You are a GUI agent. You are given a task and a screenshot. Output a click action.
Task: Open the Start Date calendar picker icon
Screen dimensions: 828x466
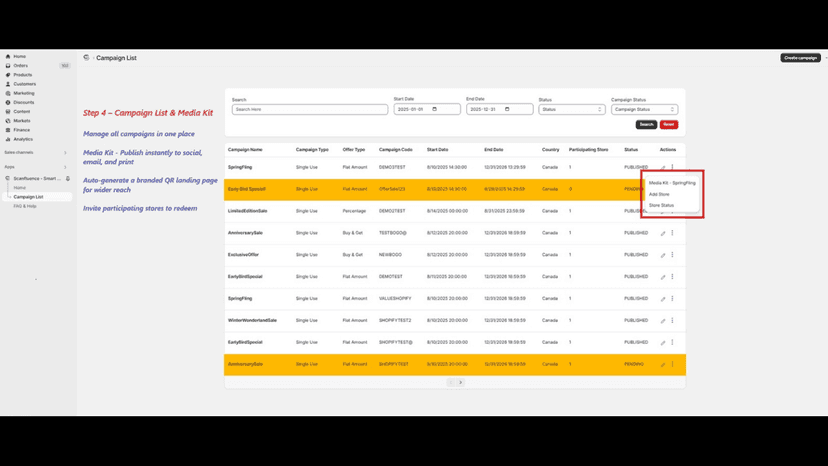pos(435,109)
